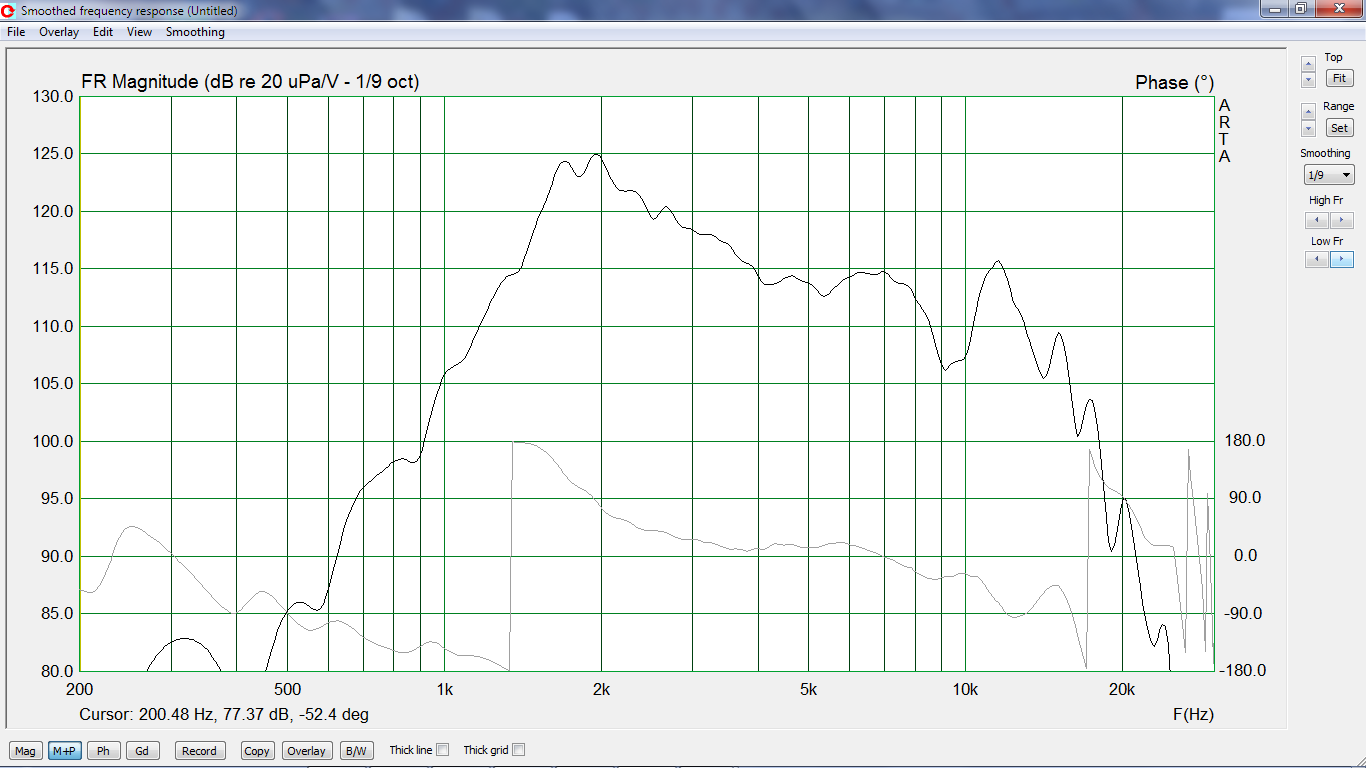Click the Range up arrow

click(x=1308, y=112)
